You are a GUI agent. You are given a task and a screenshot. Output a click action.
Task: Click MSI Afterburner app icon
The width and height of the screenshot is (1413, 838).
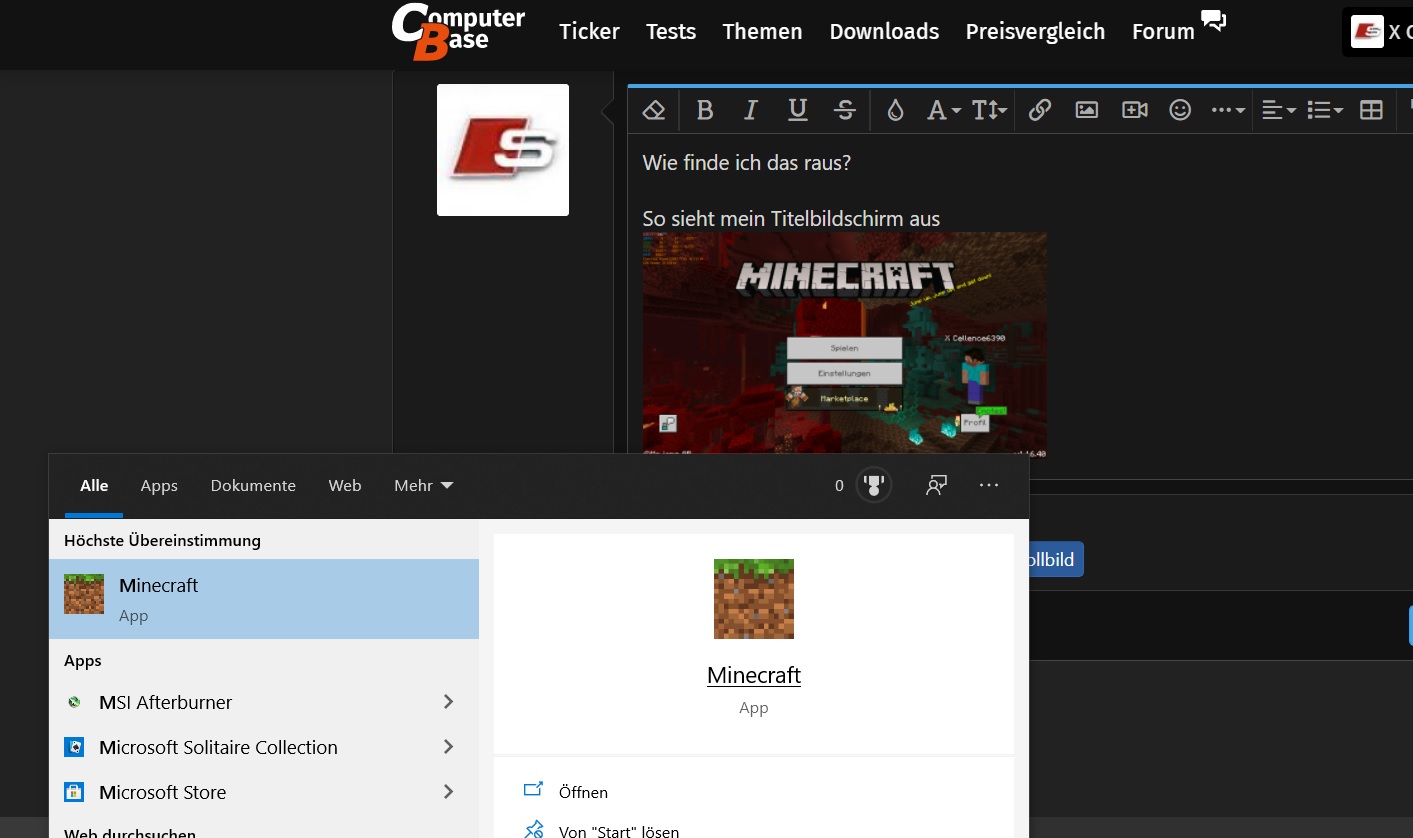coord(74,702)
